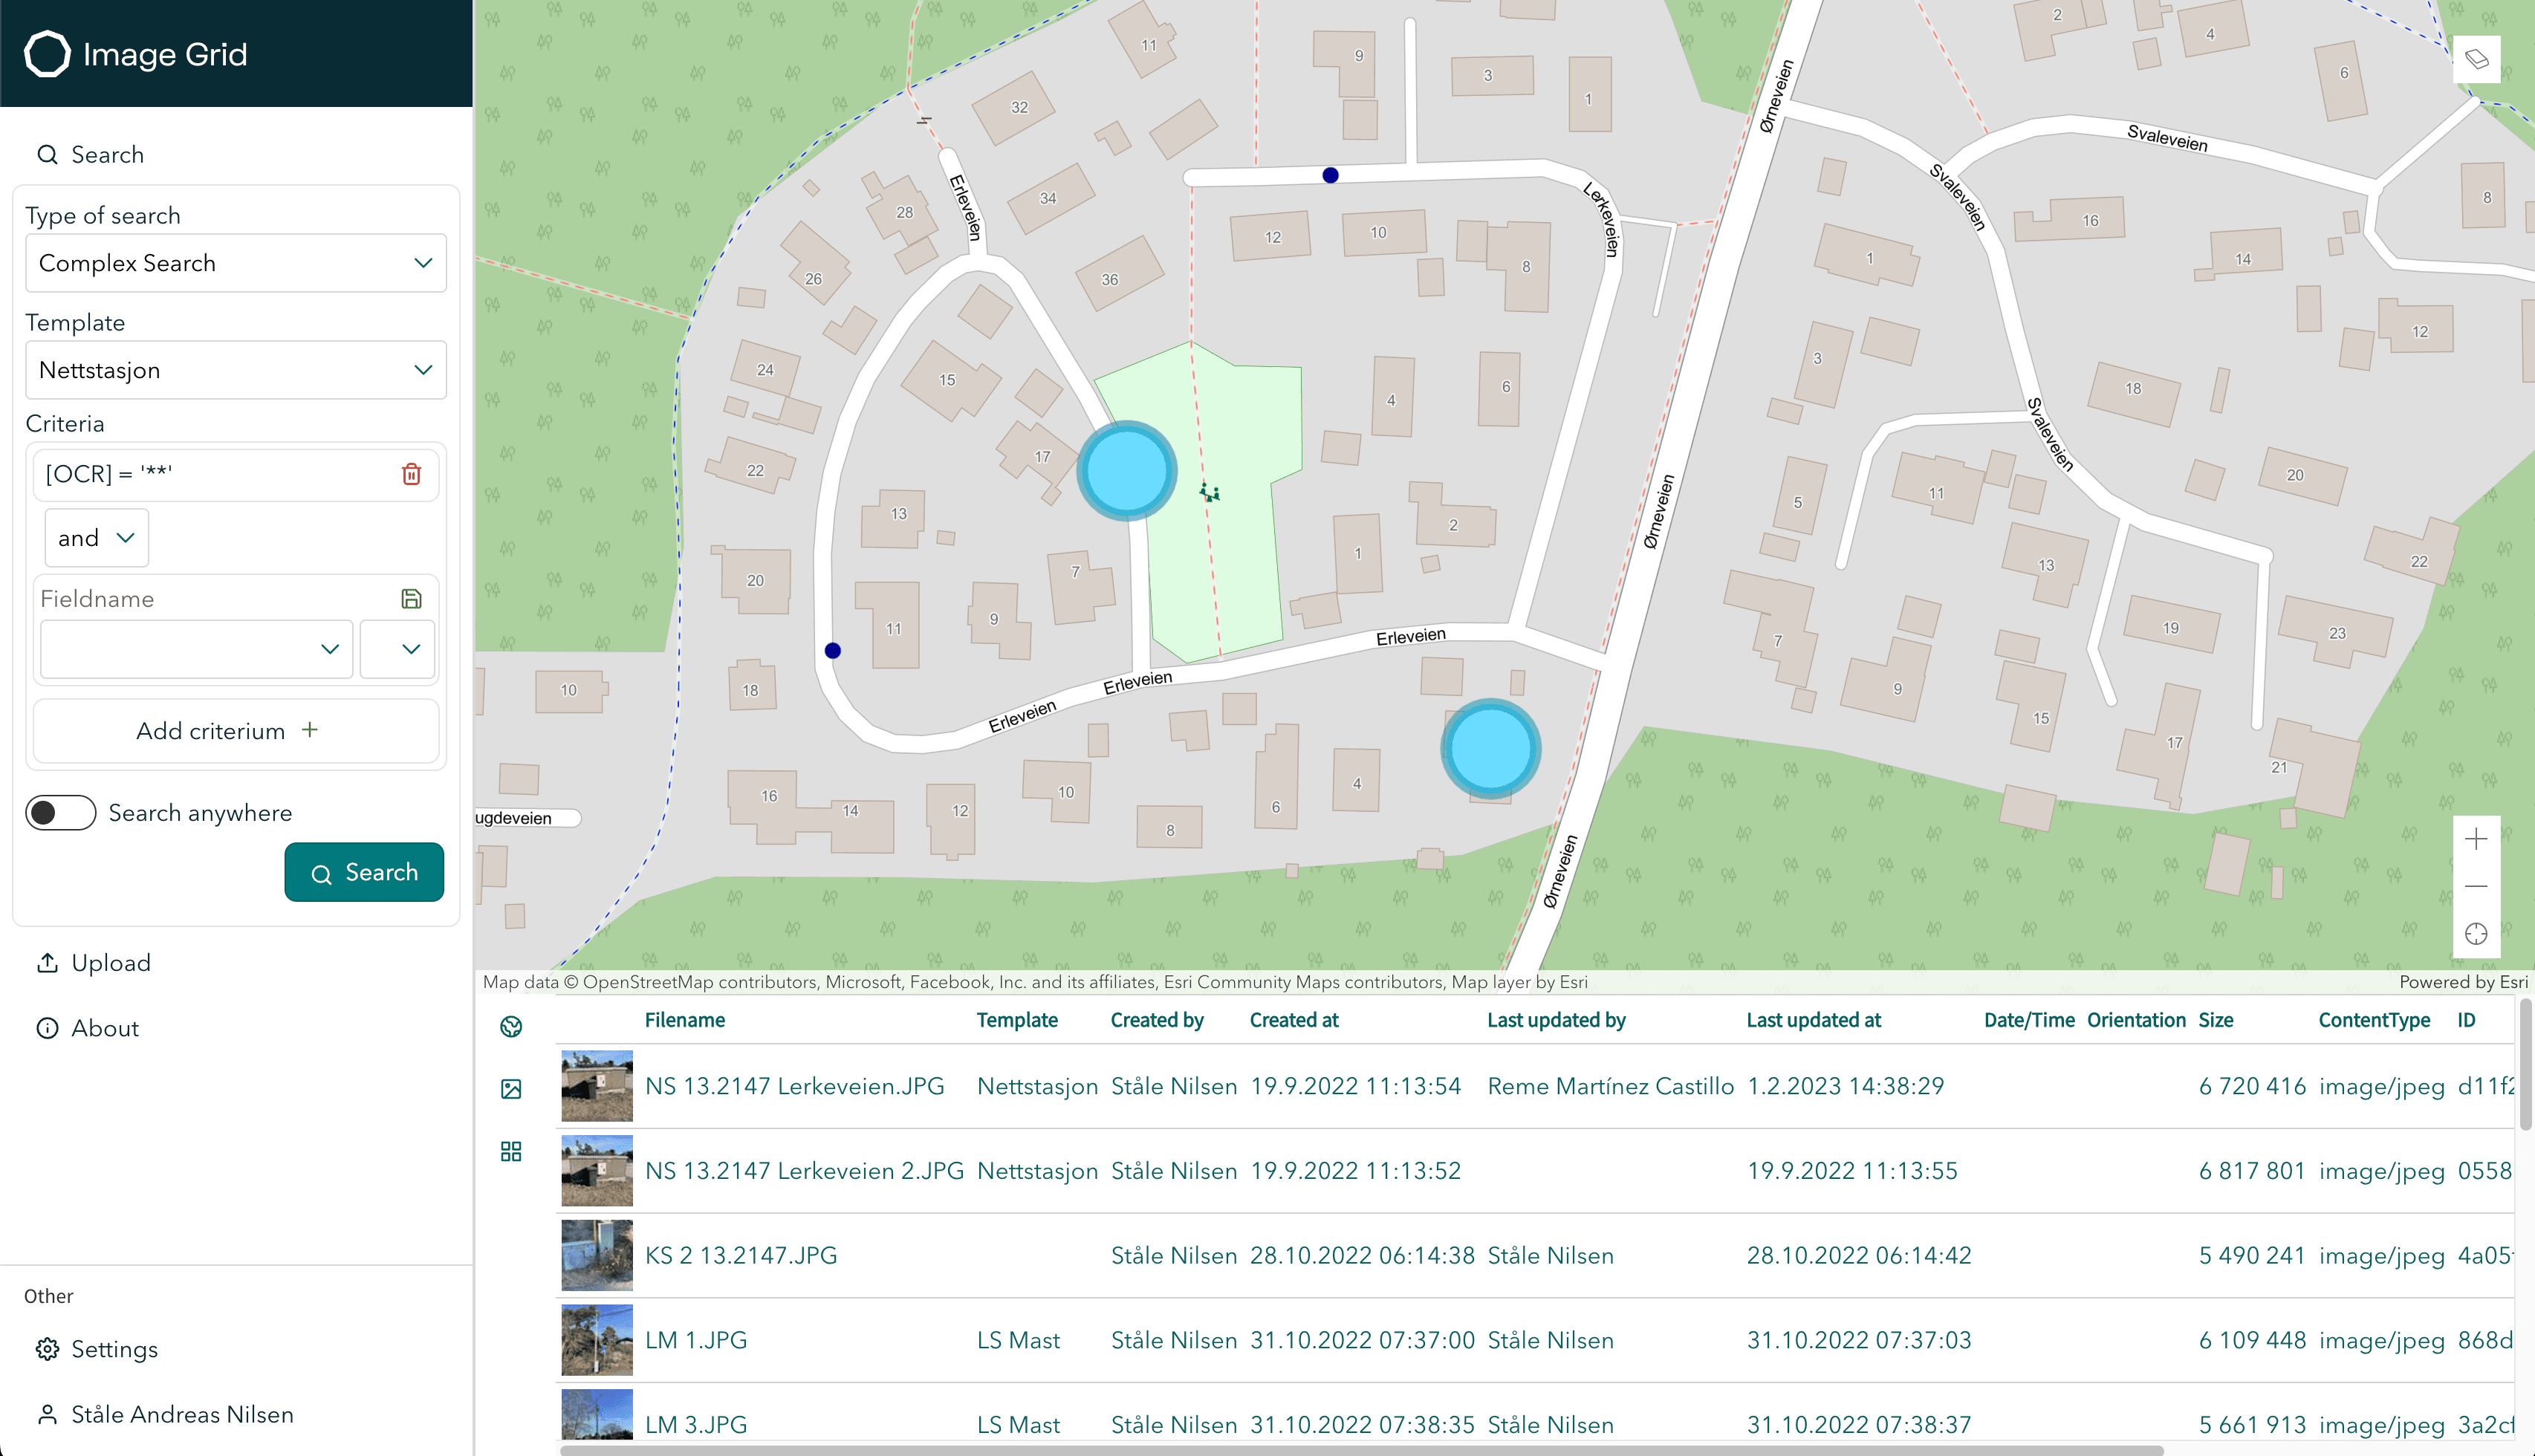This screenshot has width=2535, height=1456.
Task: Click the Powered by Esri link
Action: coord(2462,982)
